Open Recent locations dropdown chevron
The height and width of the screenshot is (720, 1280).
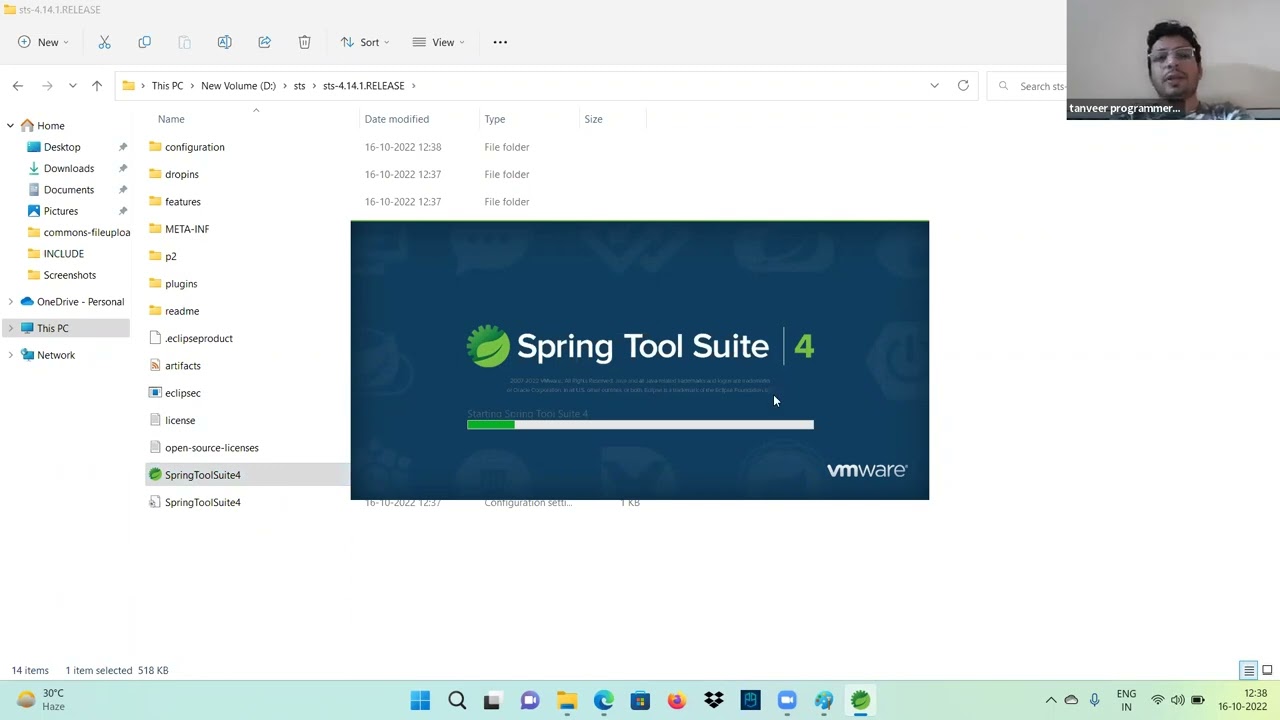(x=72, y=86)
